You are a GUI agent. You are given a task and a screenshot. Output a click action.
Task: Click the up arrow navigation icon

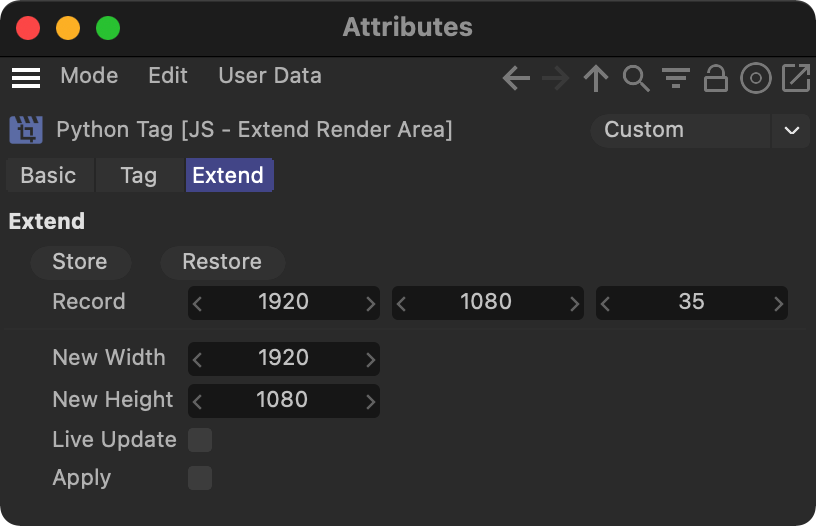pos(596,78)
